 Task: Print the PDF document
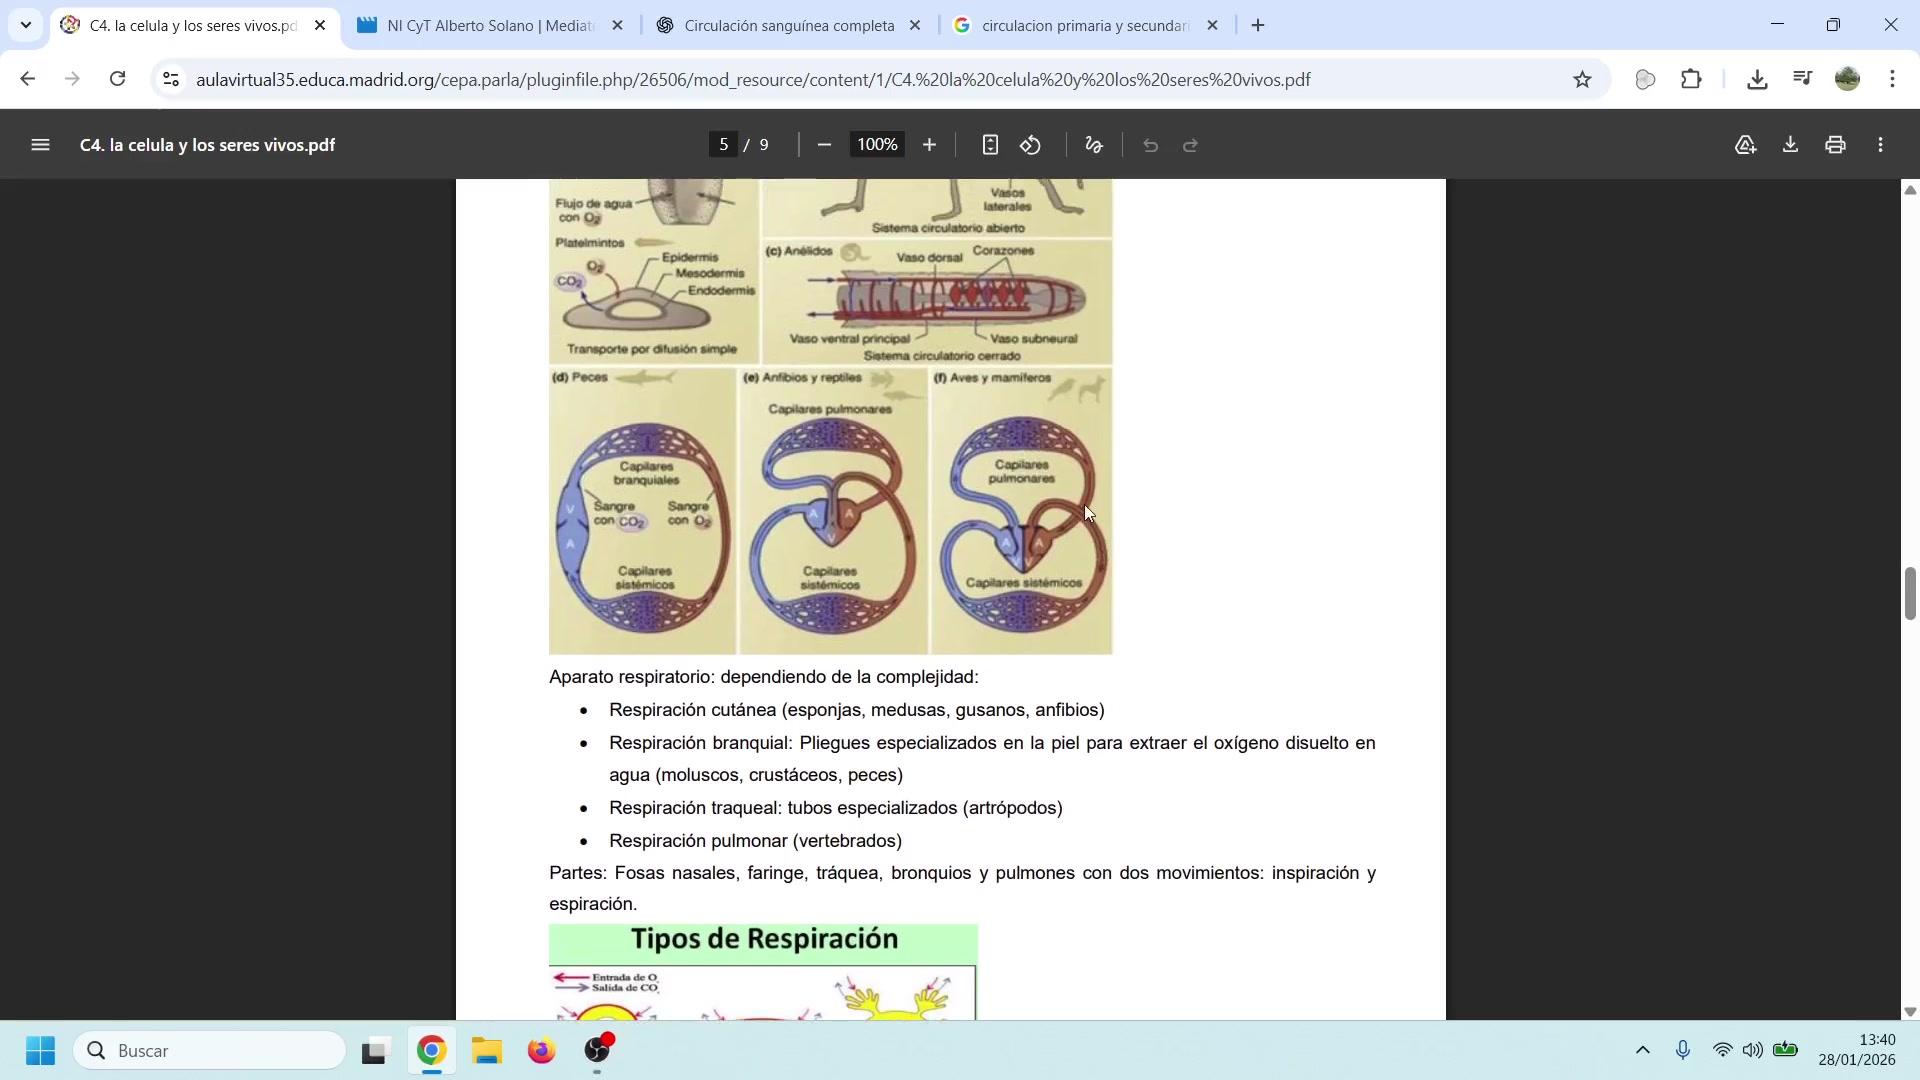point(1835,145)
